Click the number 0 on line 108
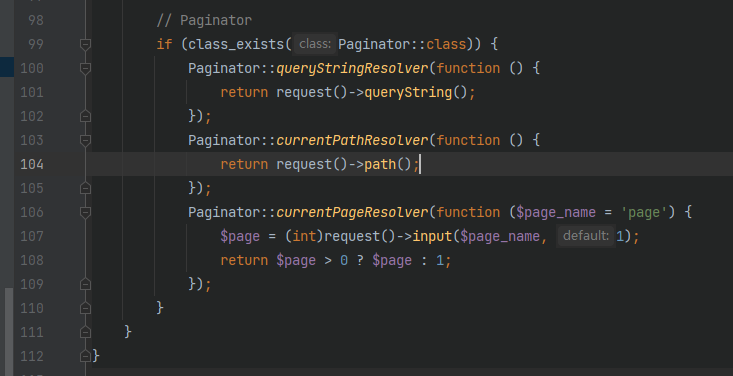The height and width of the screenshot is (376, 733). (344, 260)
